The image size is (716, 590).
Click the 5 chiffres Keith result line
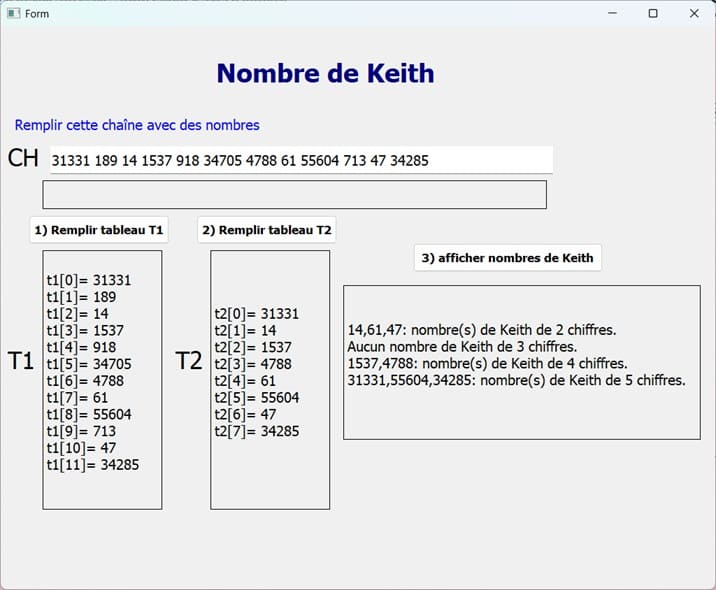(516, 380)
